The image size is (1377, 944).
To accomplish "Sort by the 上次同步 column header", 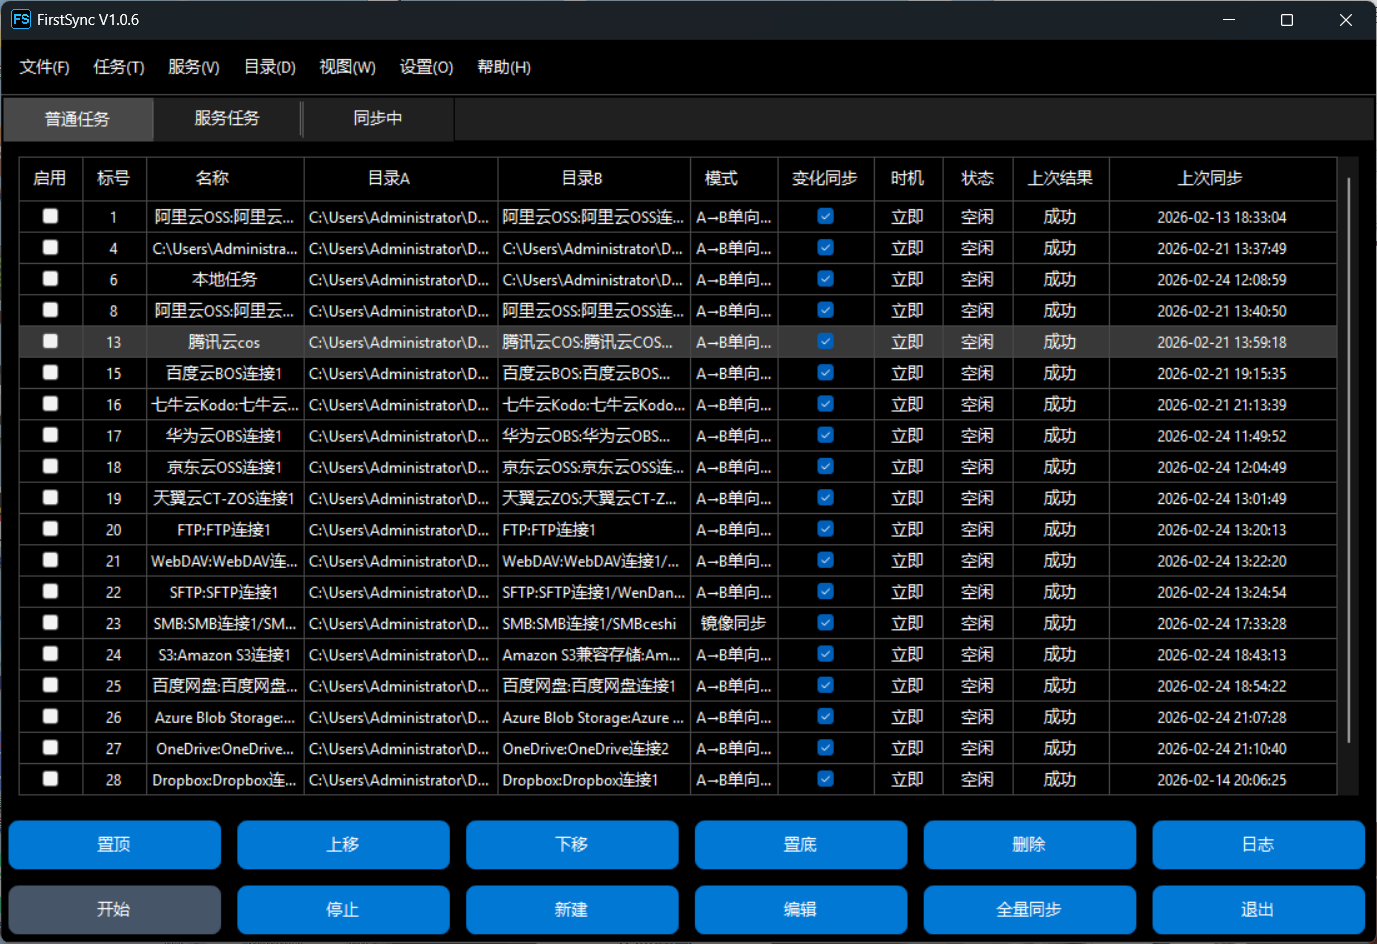I will pos(1210,178).
